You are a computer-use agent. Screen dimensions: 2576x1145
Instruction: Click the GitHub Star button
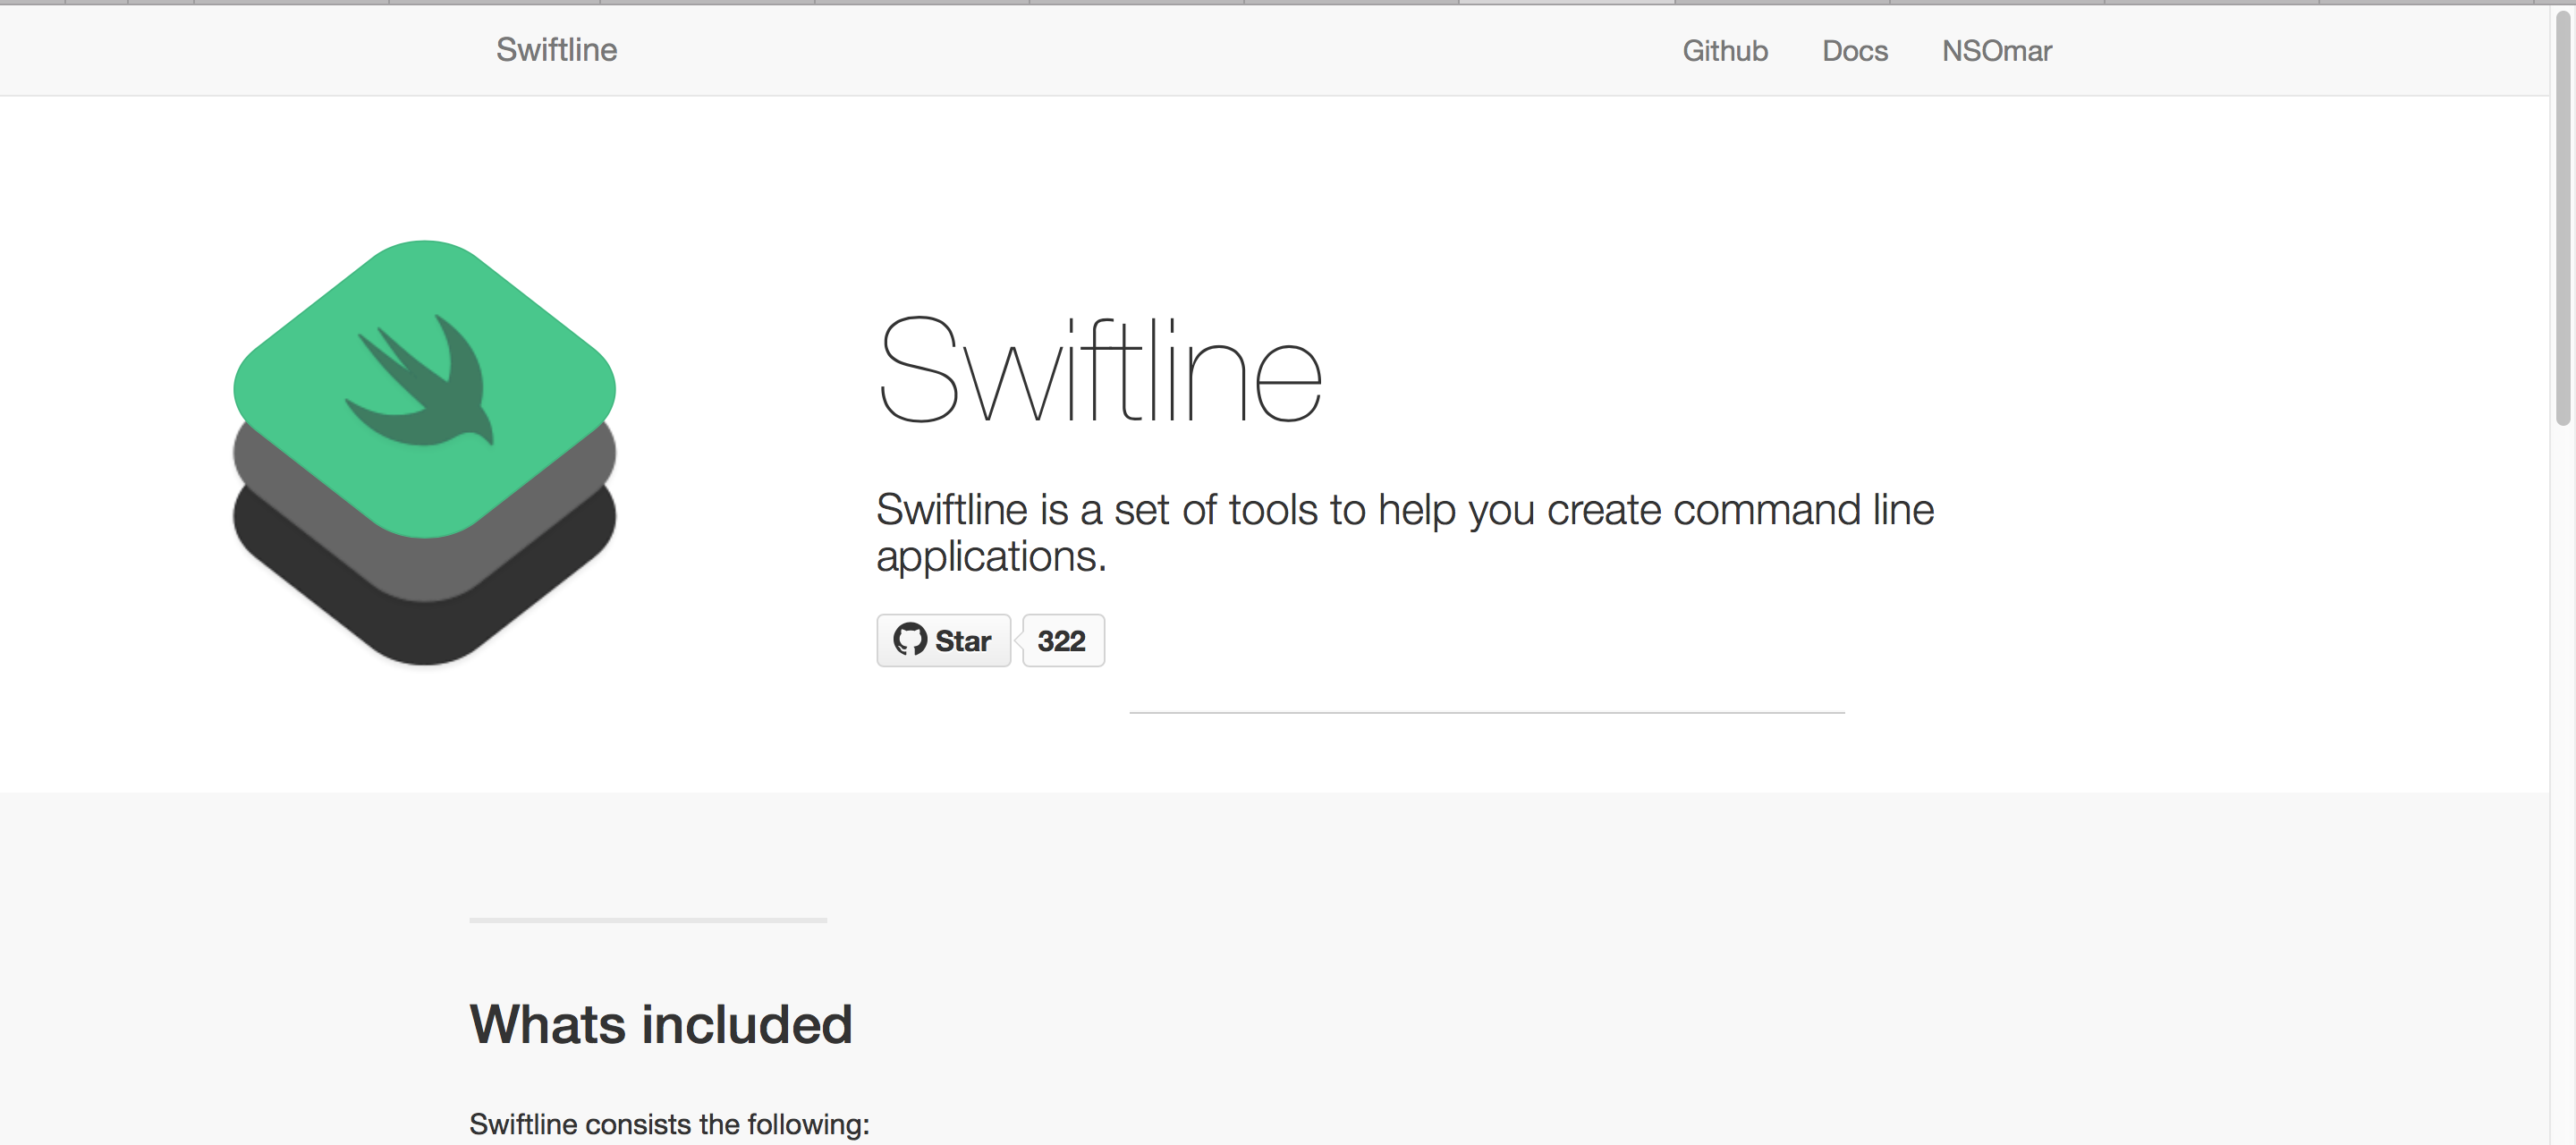[944, 640]
